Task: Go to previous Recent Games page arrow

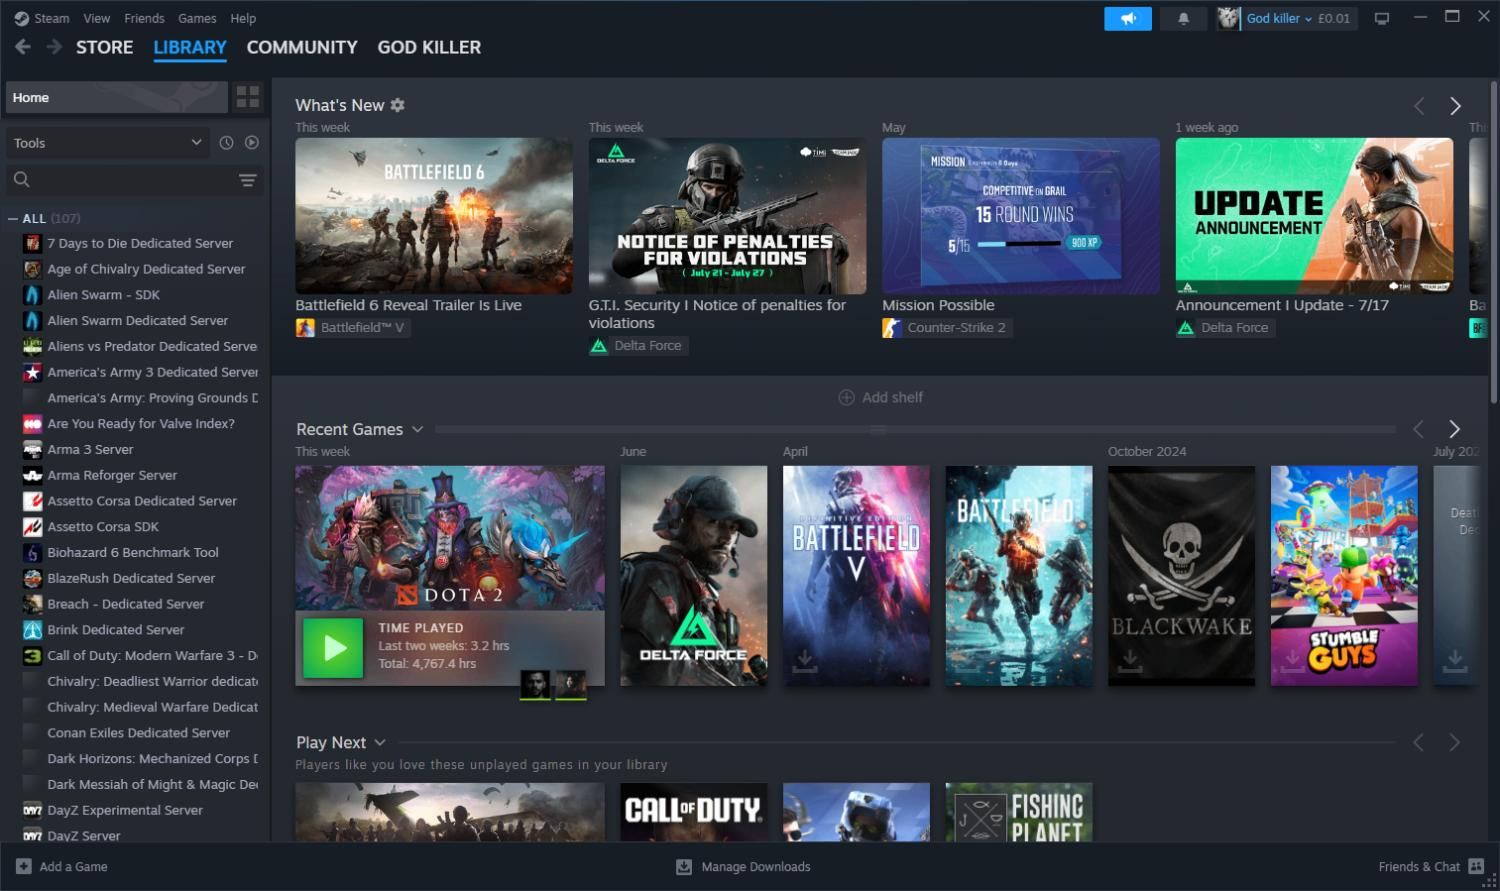Action: click(x=1419, y=429)
